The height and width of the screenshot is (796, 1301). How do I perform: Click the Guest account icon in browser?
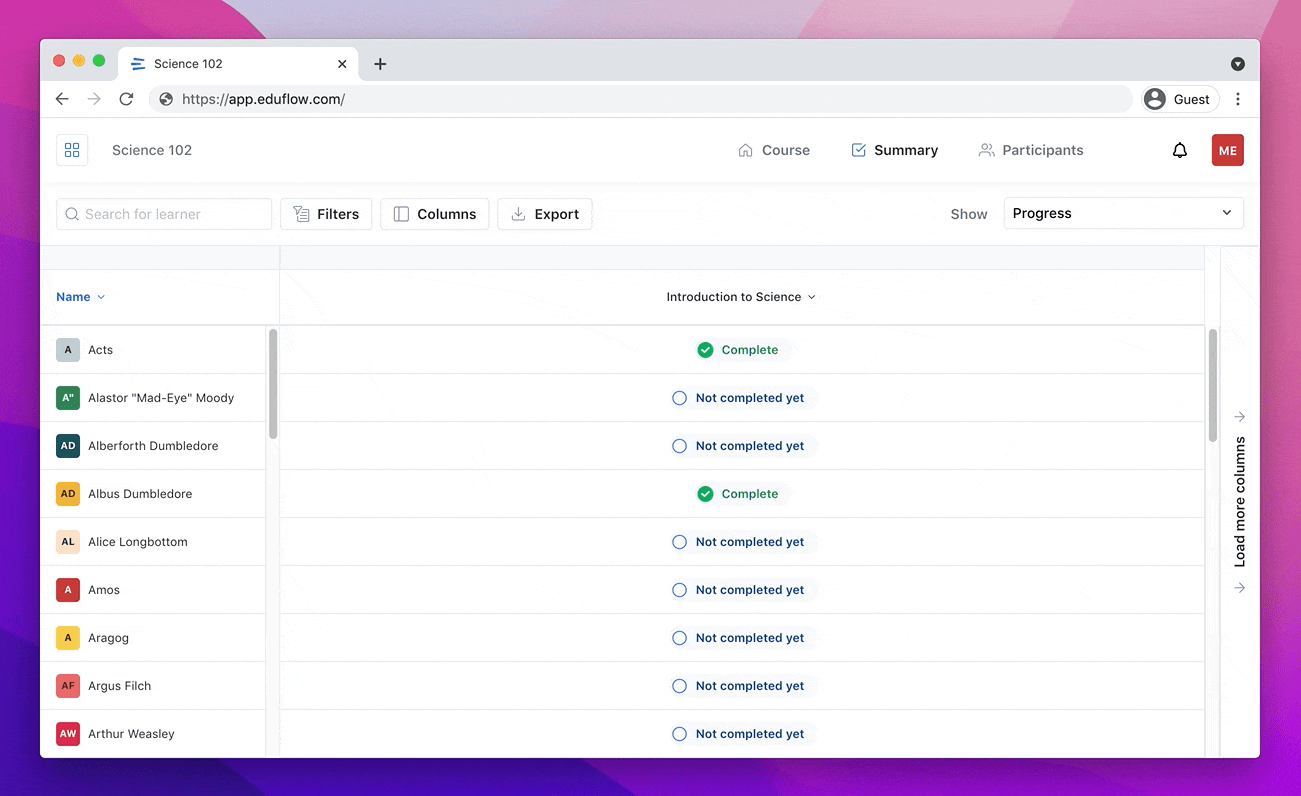pos(1154,99)
